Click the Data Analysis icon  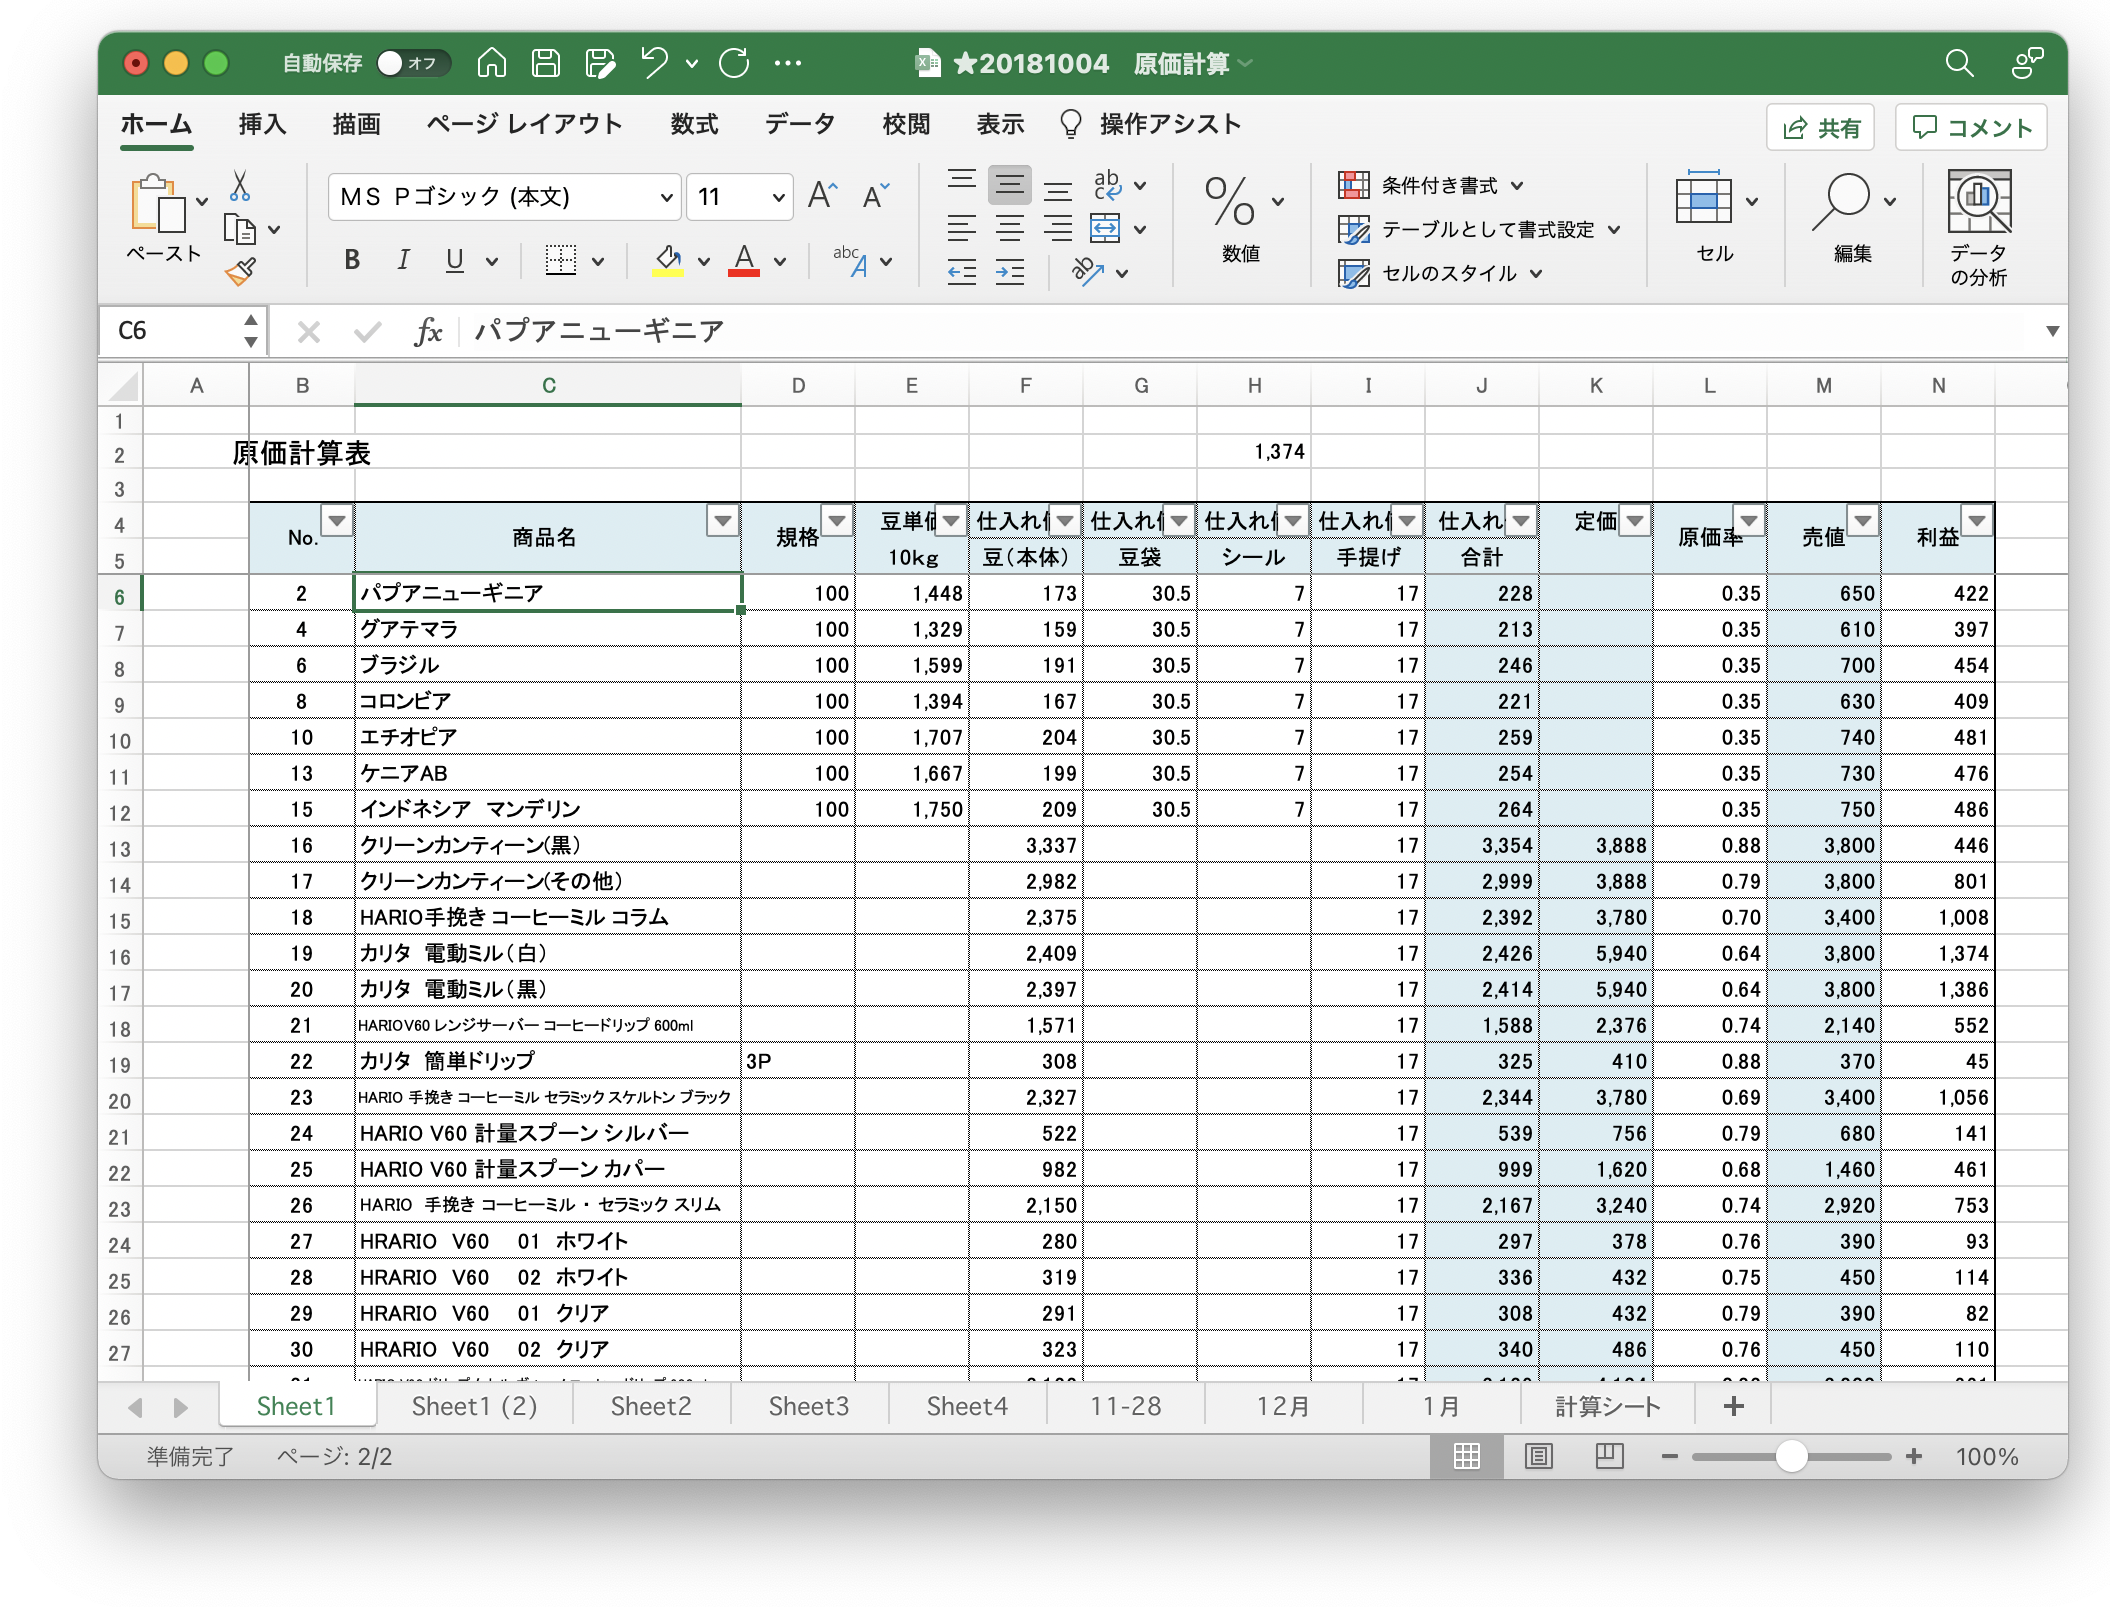pyautogui.click(x=1979, y=229)
